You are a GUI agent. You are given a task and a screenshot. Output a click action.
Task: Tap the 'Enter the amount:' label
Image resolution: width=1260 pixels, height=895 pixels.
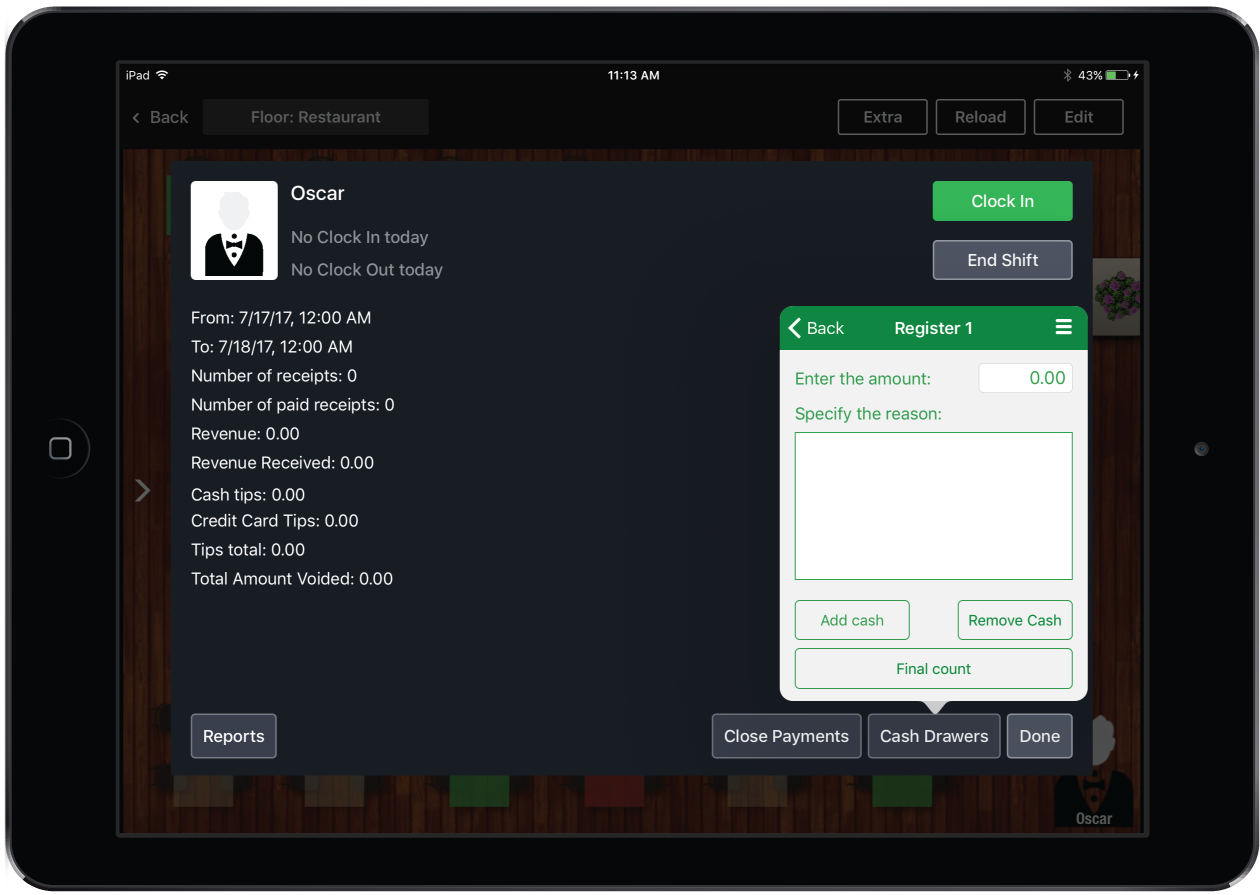coord(863,379)
